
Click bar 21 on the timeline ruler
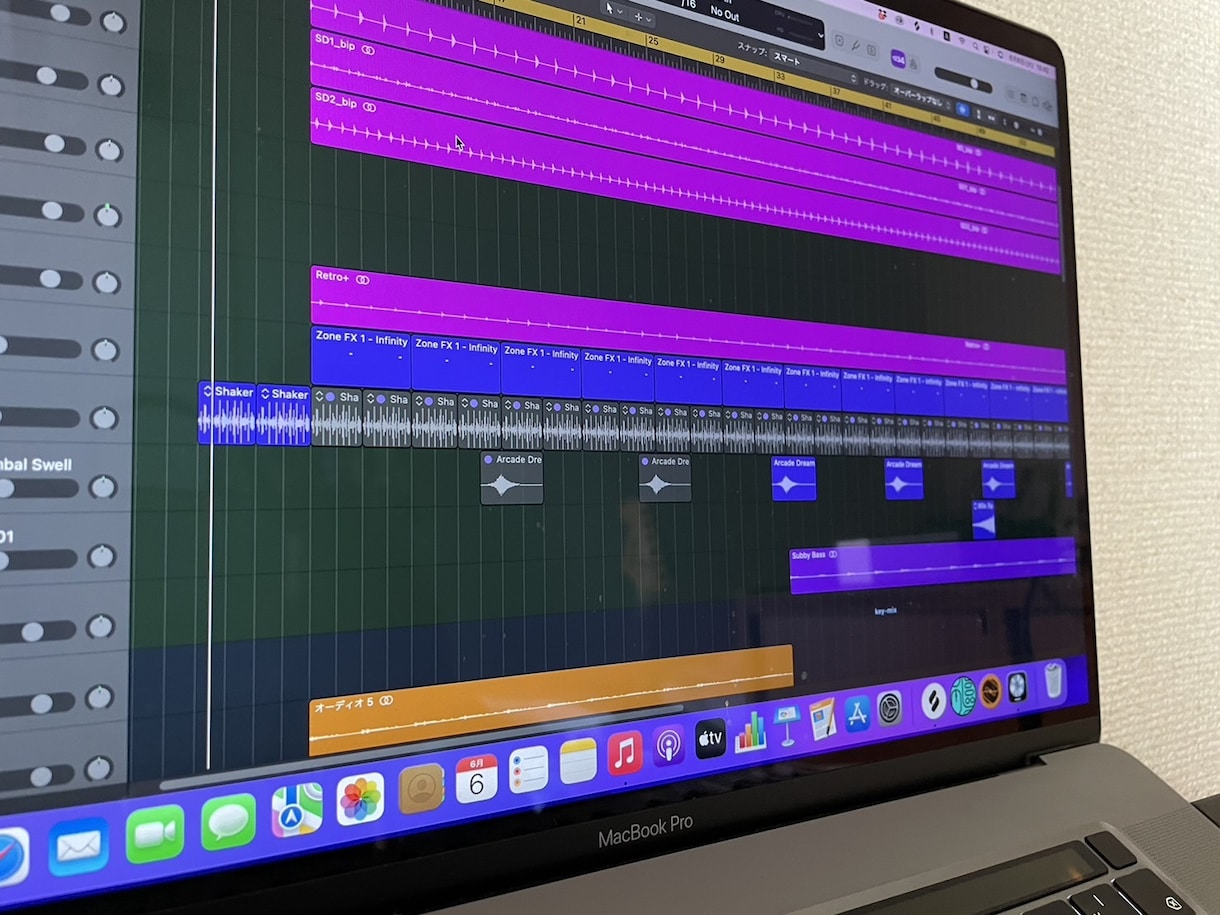tap(580, 20)
